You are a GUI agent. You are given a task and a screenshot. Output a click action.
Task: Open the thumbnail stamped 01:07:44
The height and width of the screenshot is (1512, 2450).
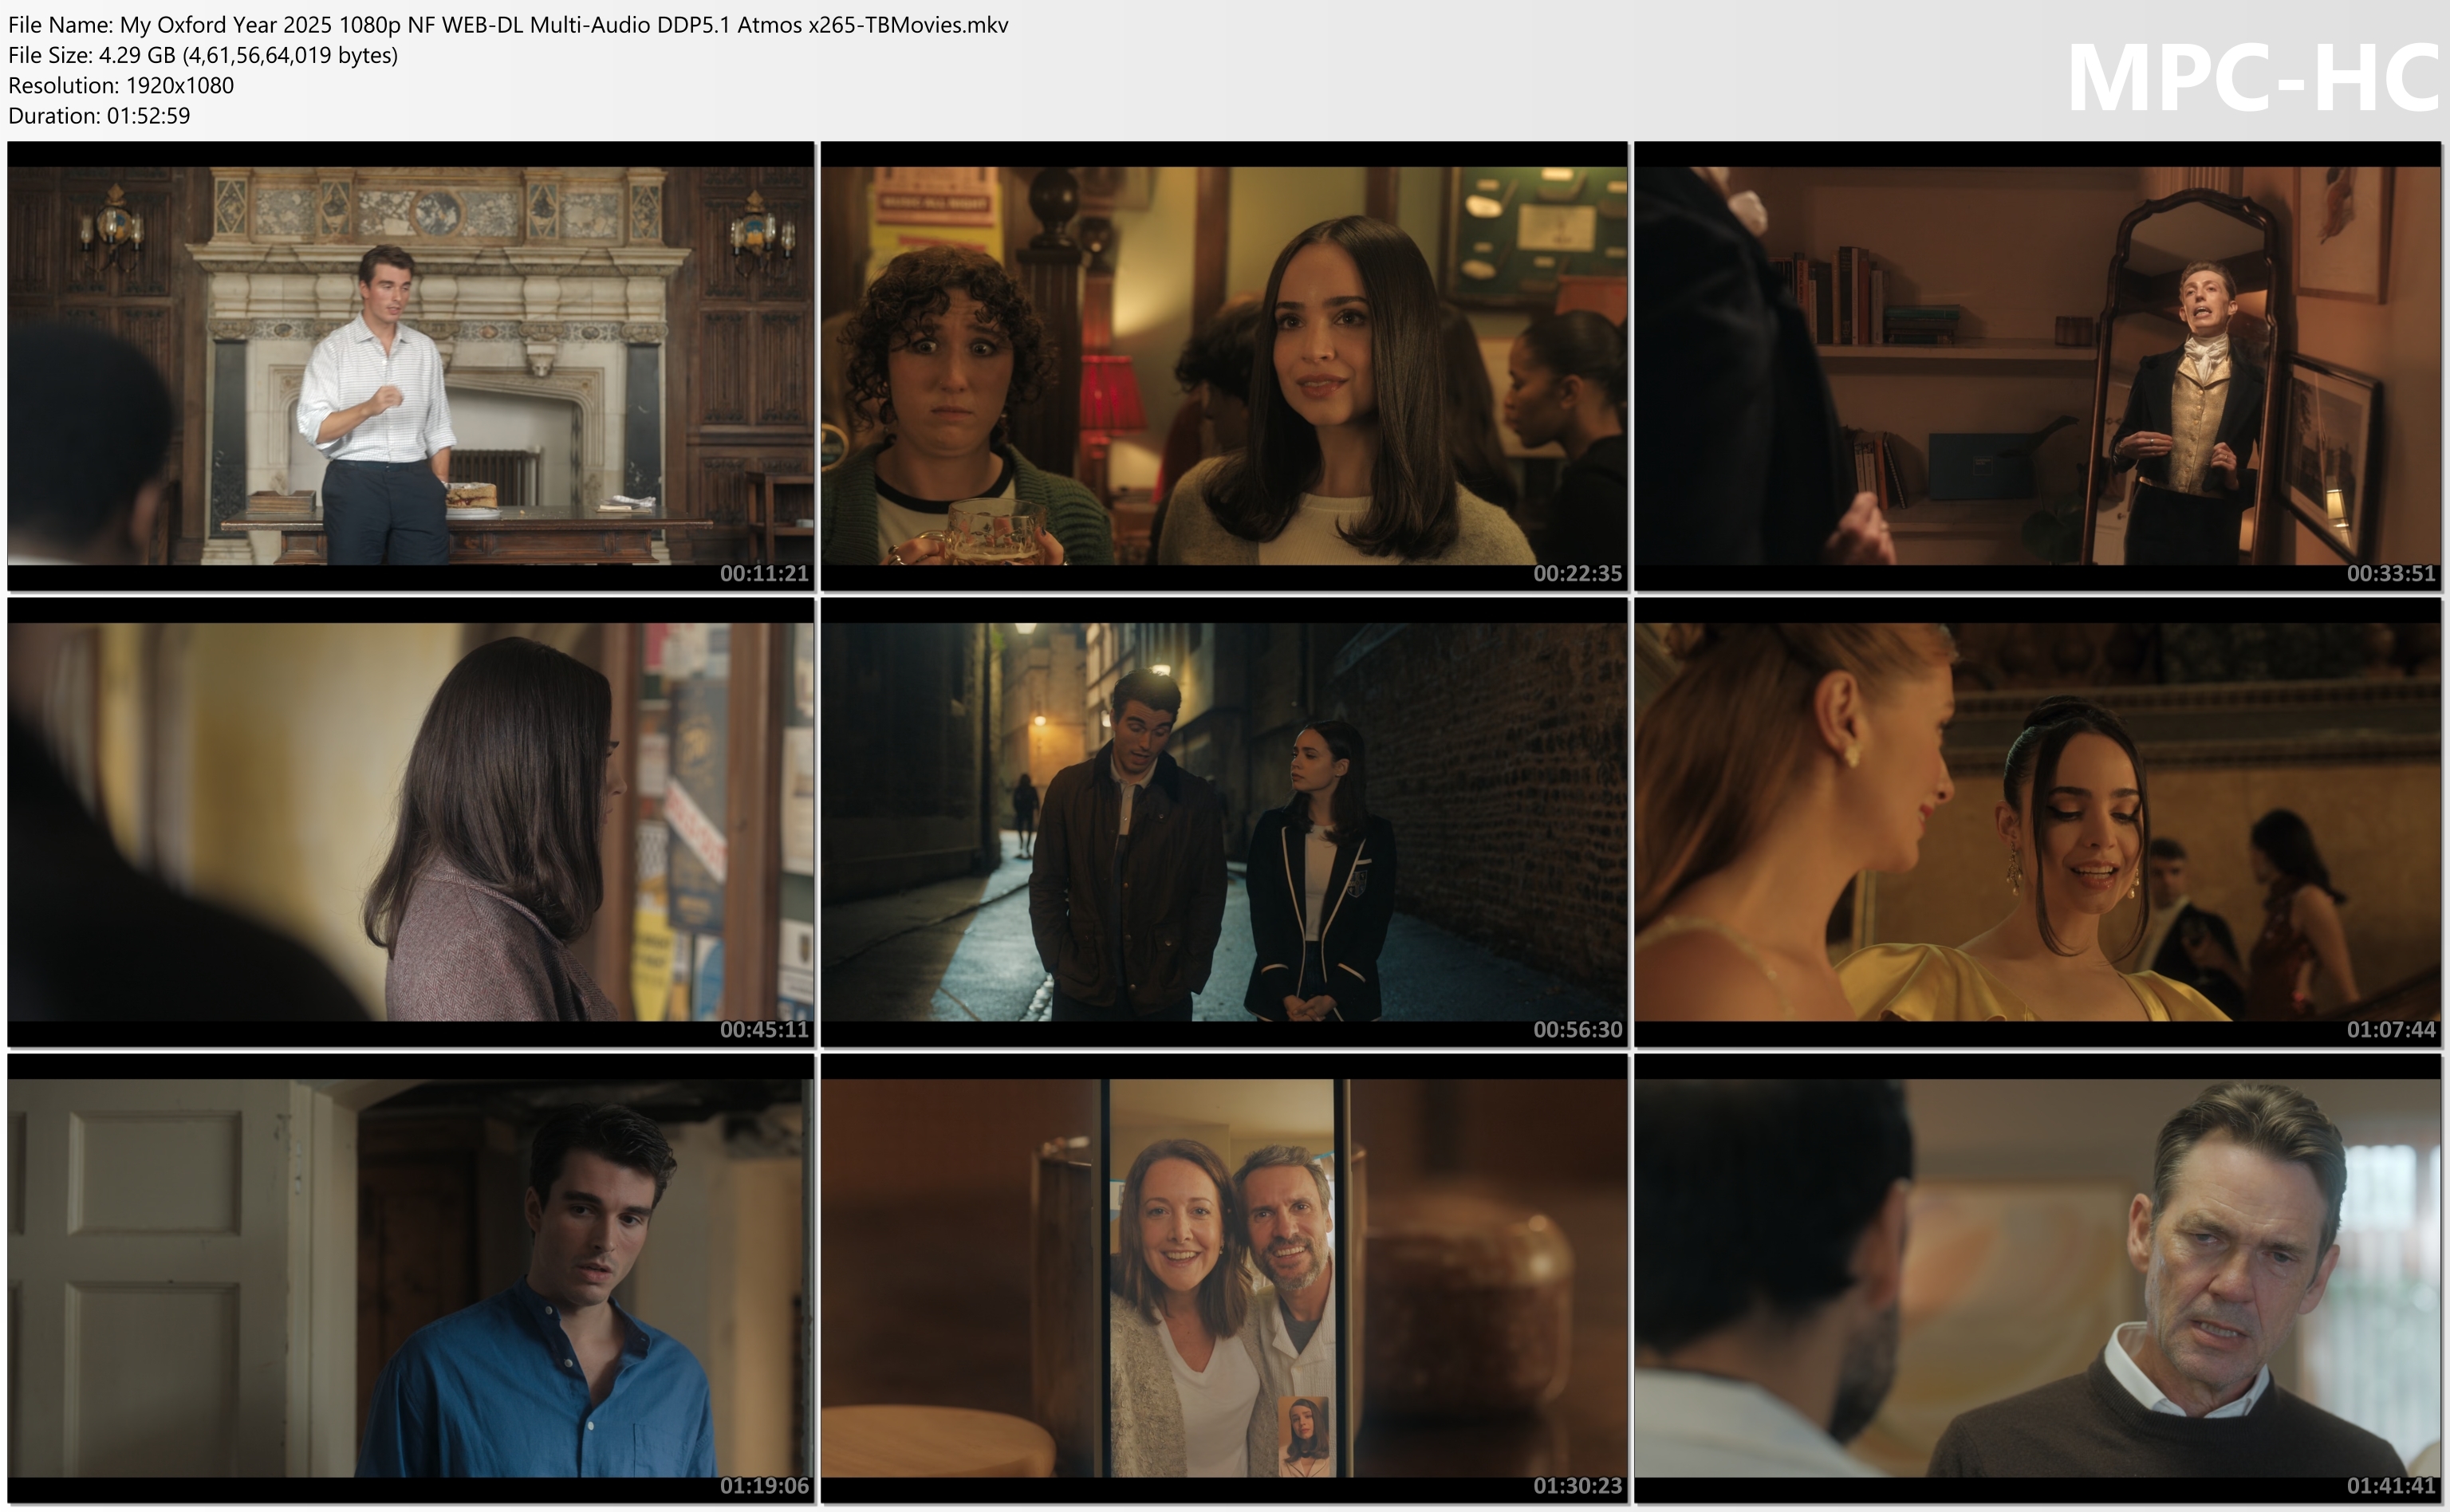pos(2038,822)
